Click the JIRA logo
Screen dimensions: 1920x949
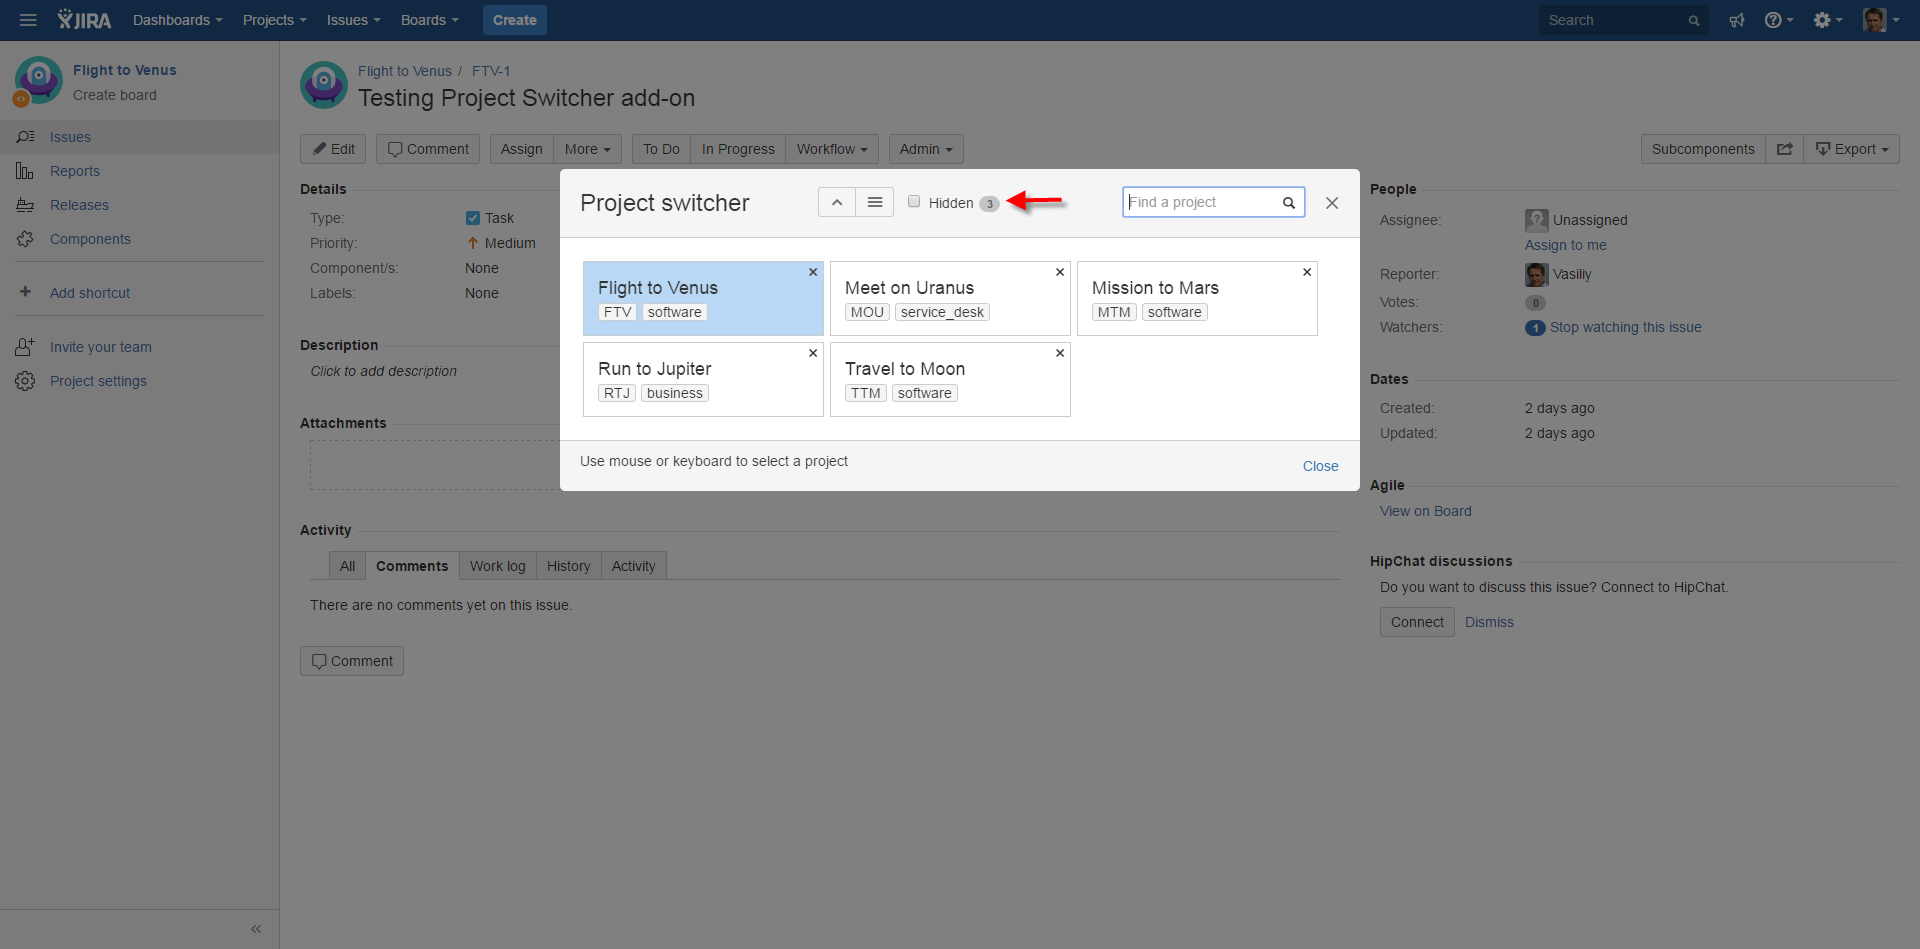coord(84,20)
